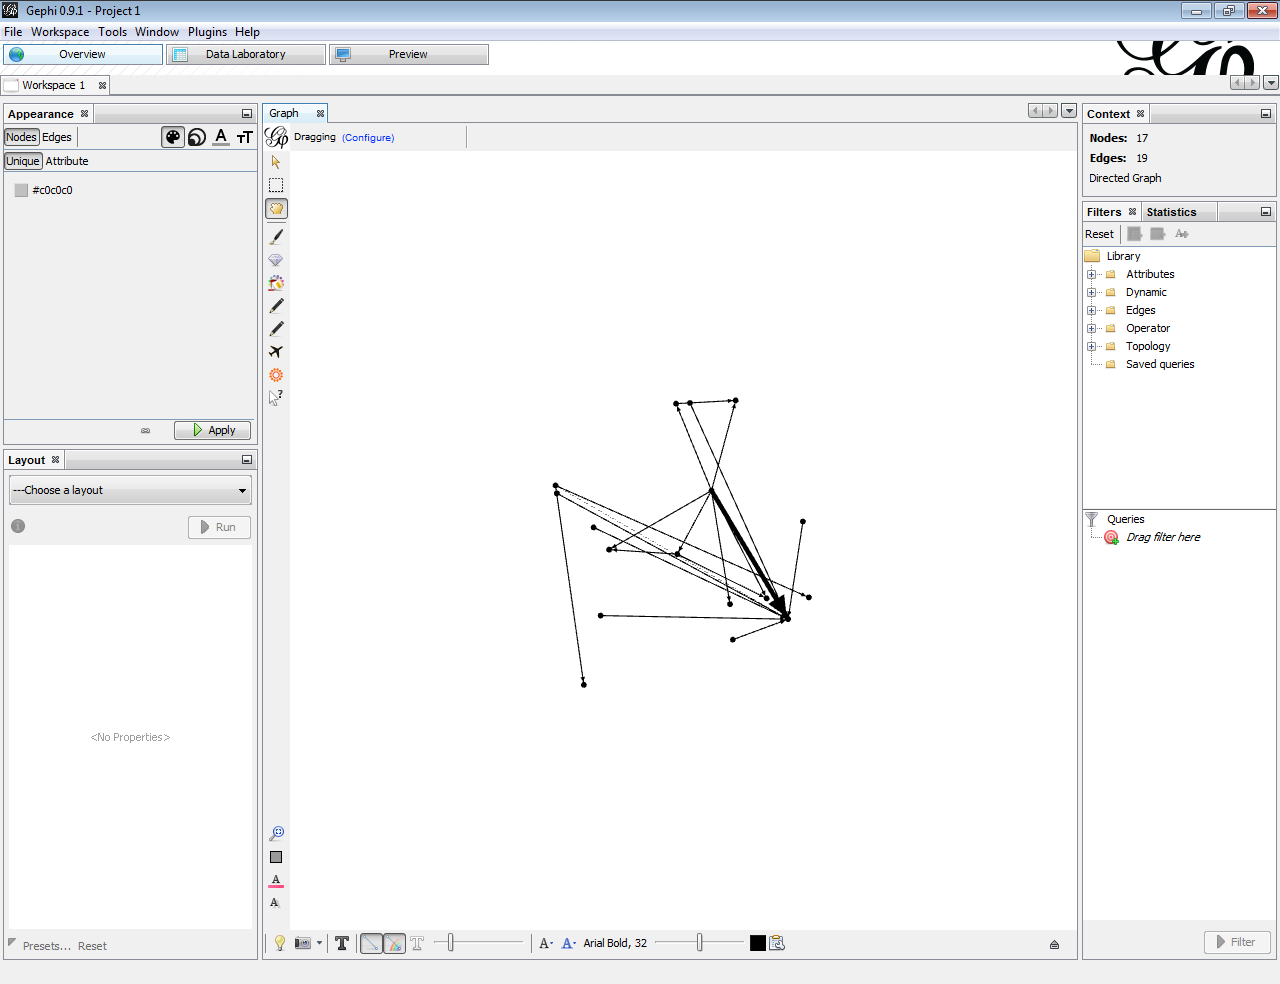
Task: Toggle show edge labels (outlined T)
Action: click(x=417, y=943)
